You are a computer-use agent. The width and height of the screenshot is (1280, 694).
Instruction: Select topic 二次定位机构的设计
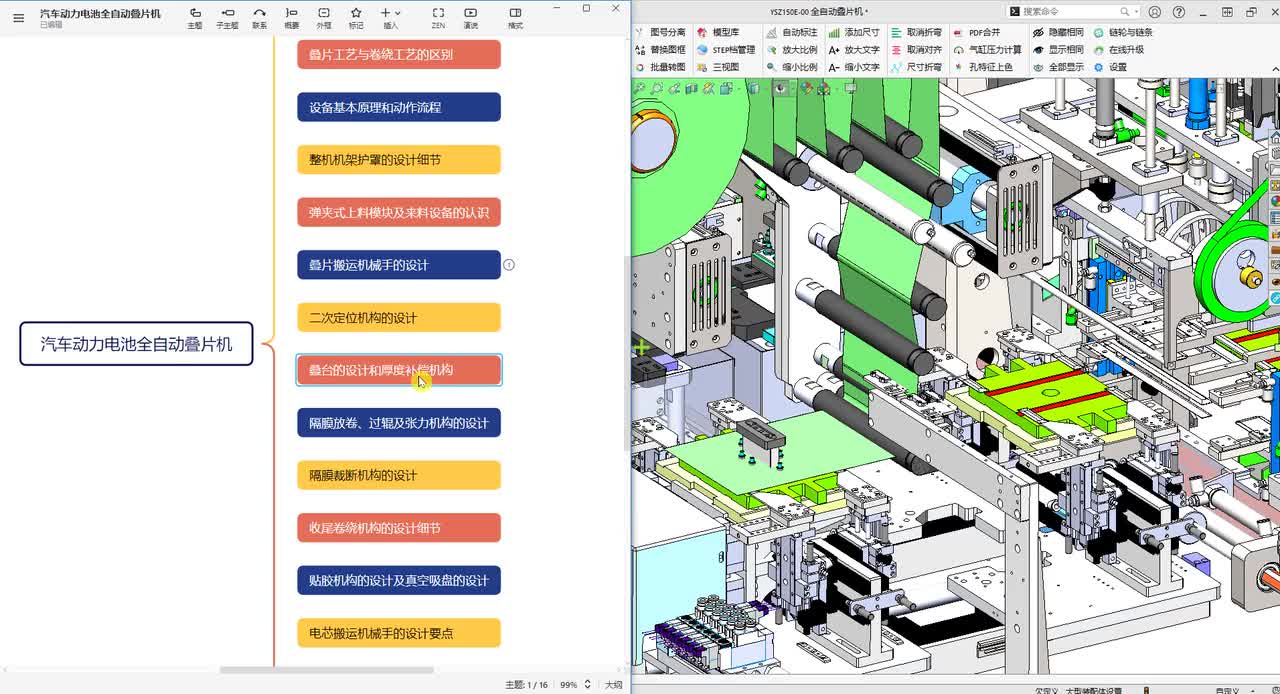tap(399, 318)
